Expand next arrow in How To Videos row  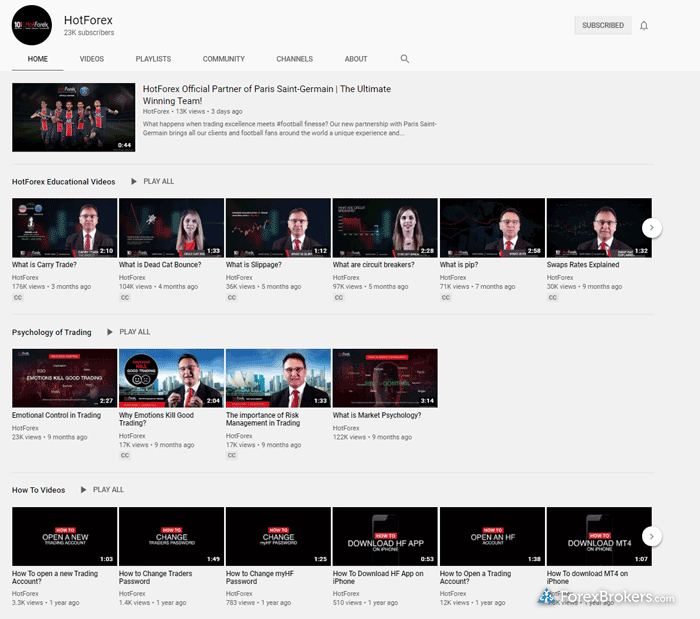(x=651, y=536)
